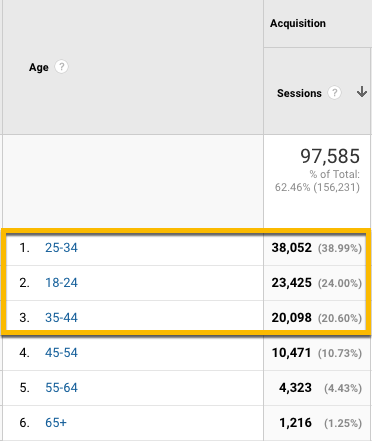Click the 20,098 sessions cell
This screenshot has width=372, height=443.
click(291, 318)
